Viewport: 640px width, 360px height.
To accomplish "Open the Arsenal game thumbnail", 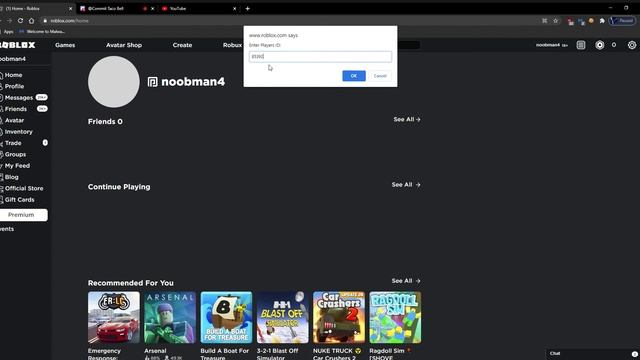I will [170, 317].
